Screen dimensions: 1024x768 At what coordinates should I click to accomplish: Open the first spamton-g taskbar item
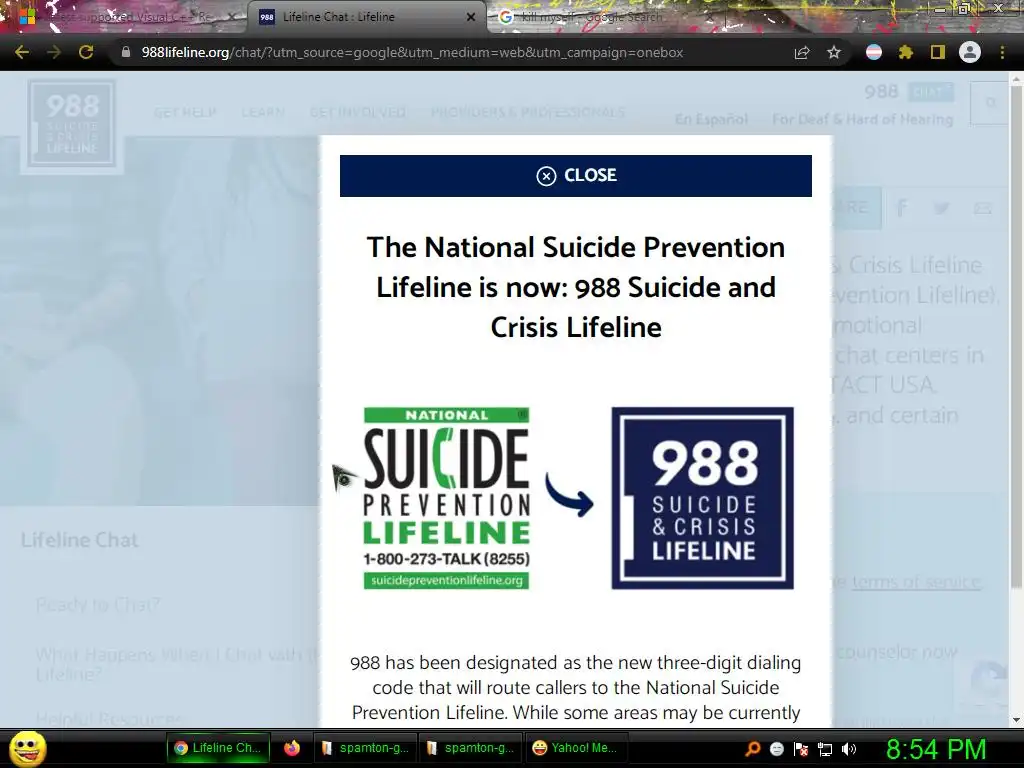(x=366, y=748)
